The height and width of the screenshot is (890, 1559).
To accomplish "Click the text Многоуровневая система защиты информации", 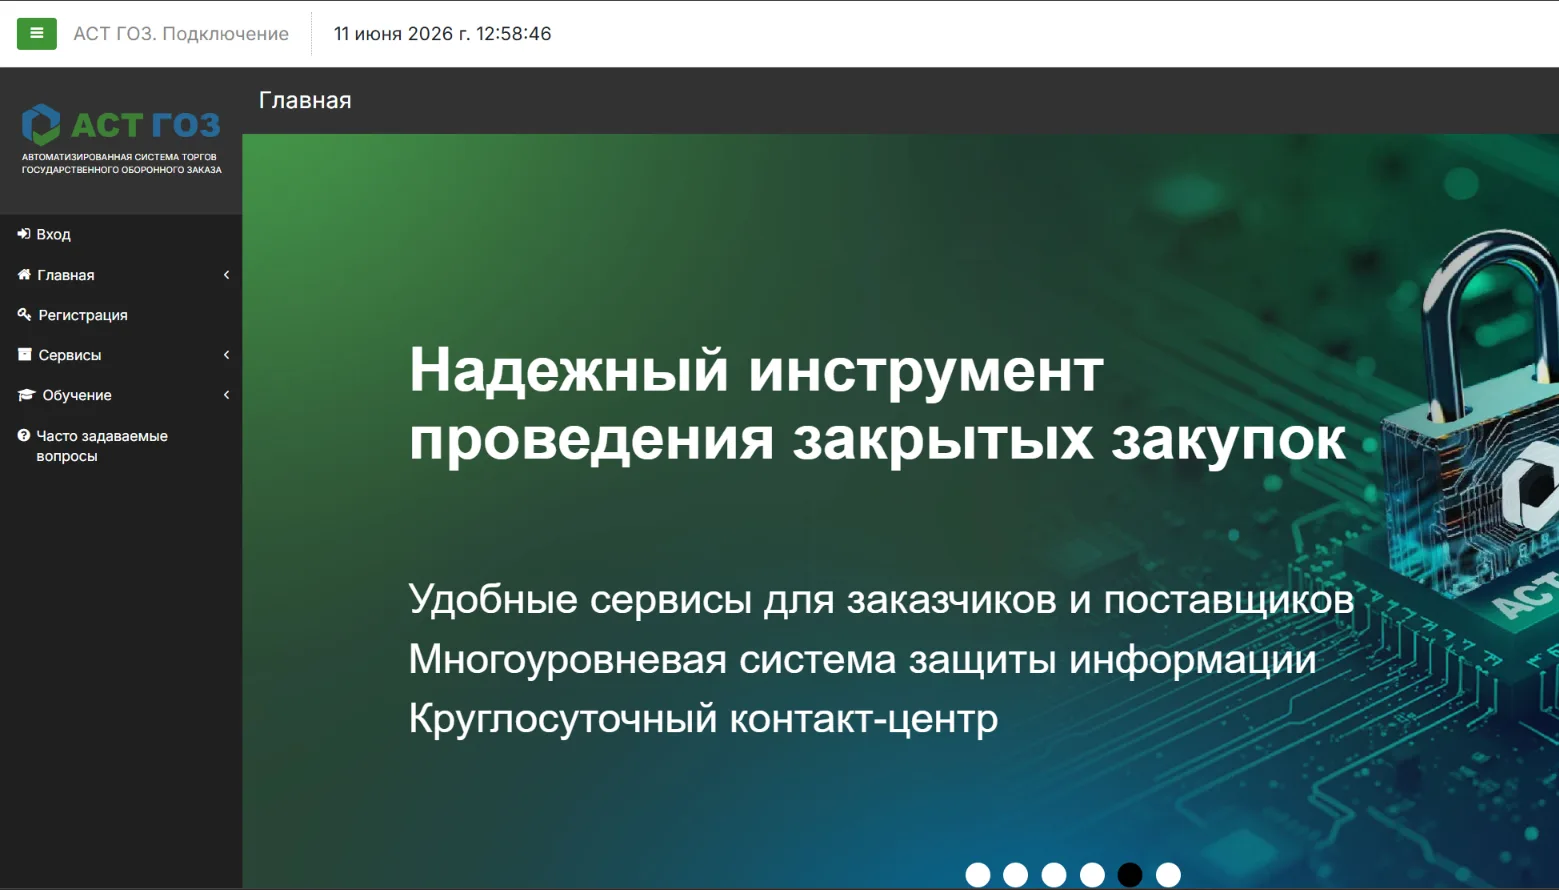I will pos(862,659).
